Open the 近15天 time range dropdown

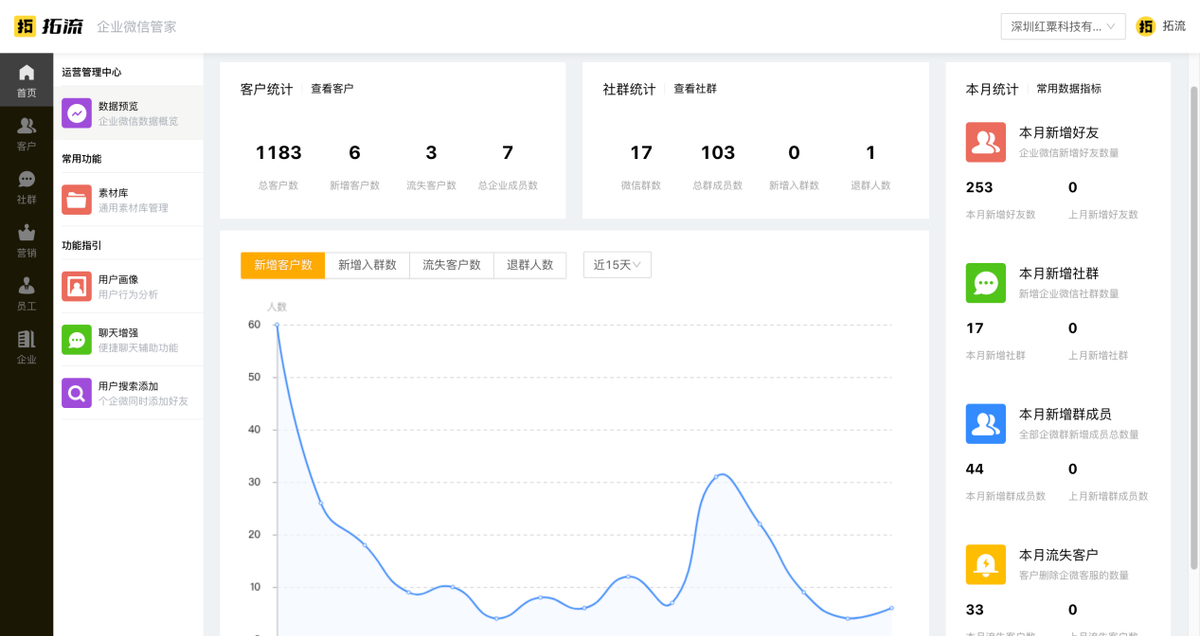coord(617,265)
